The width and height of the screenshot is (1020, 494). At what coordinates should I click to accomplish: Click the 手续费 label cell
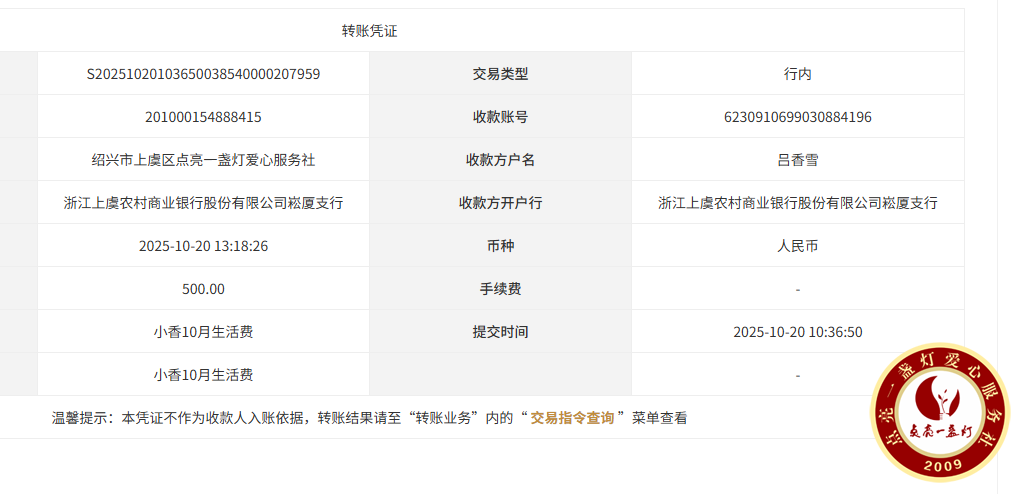(500, 289)
